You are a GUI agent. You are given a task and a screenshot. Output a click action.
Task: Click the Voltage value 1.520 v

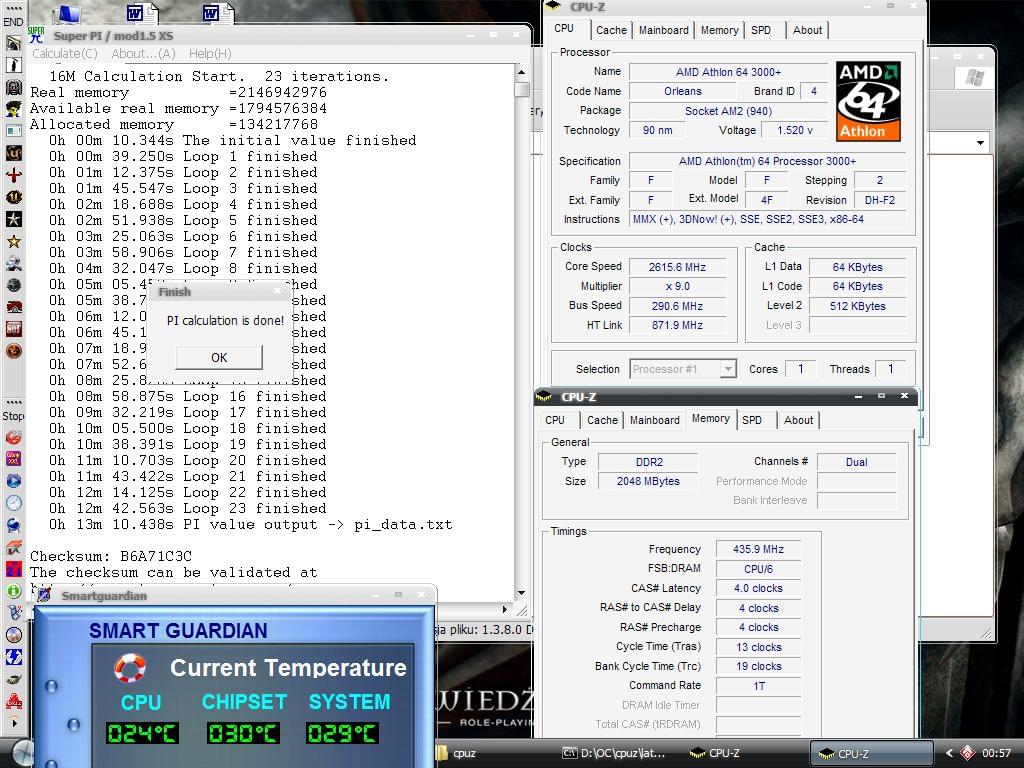pos(795,130)
